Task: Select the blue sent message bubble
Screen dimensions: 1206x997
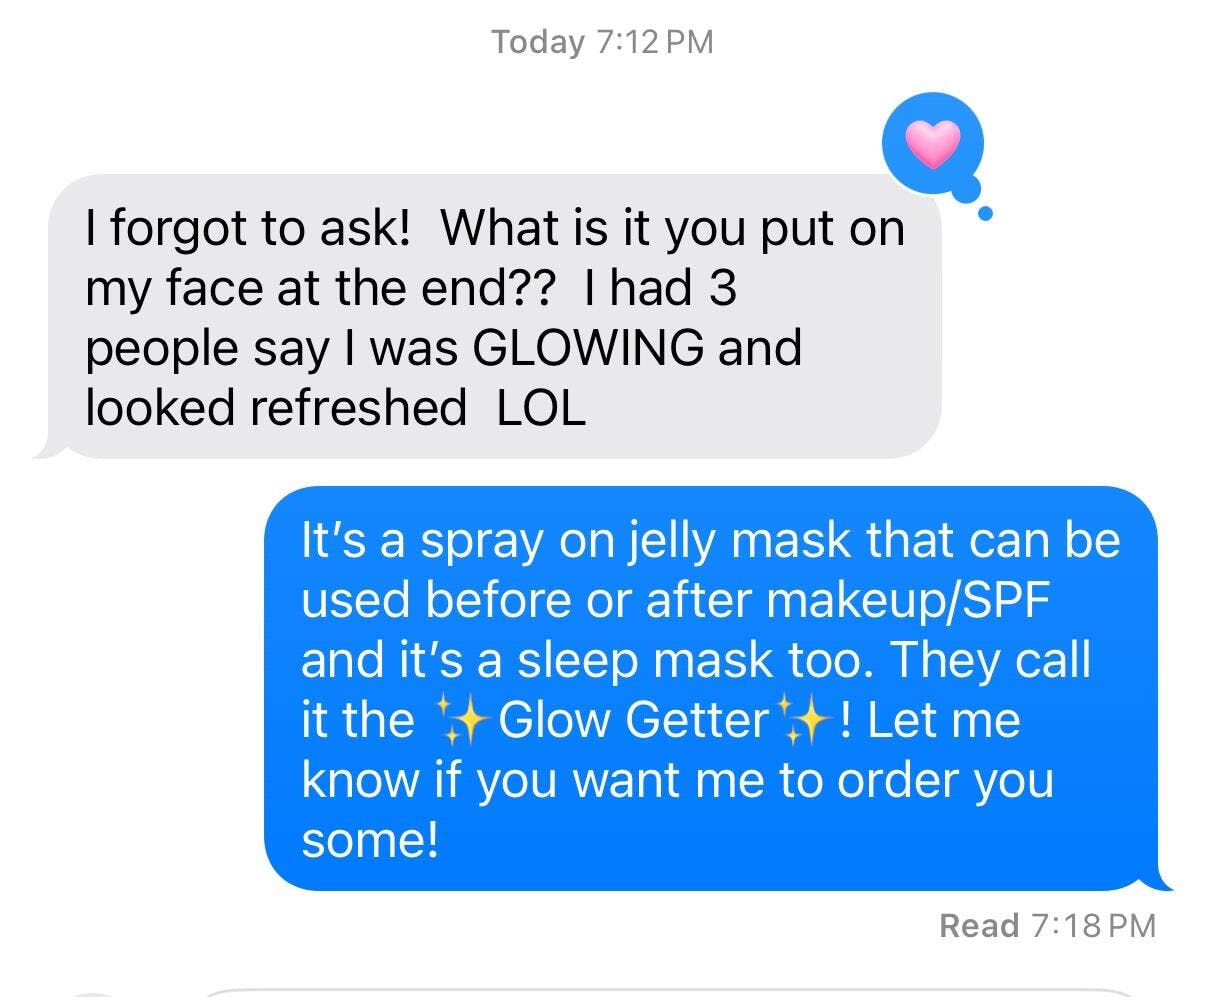Action: click(716, 688)
